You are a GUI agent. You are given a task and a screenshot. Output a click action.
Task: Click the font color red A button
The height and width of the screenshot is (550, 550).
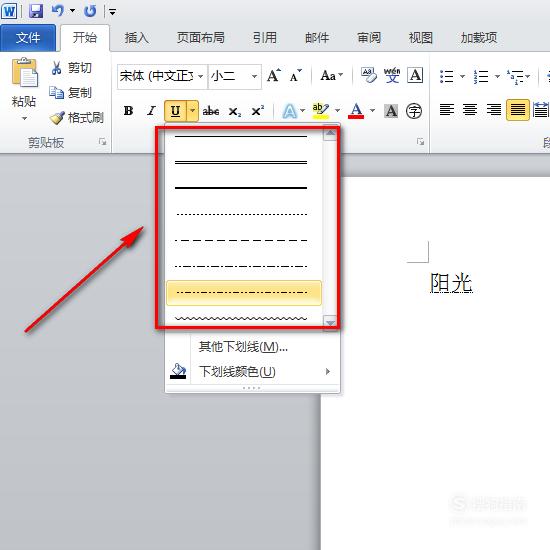(x=356, y=111)
